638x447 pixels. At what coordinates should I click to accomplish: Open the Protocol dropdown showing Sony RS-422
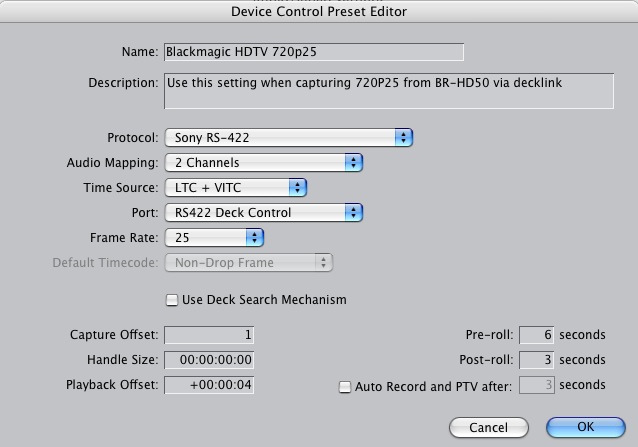[x=289, y=137]
